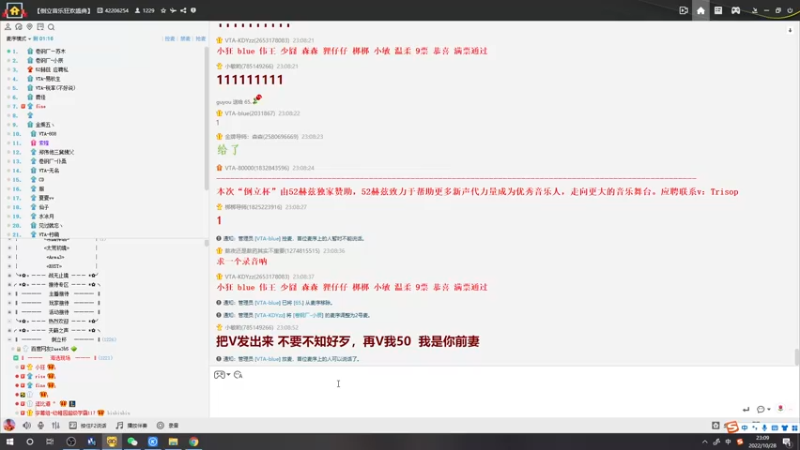800x450 pixels.
Task: Open the headset service icon in left toolbar
Action: click(19, 27)
